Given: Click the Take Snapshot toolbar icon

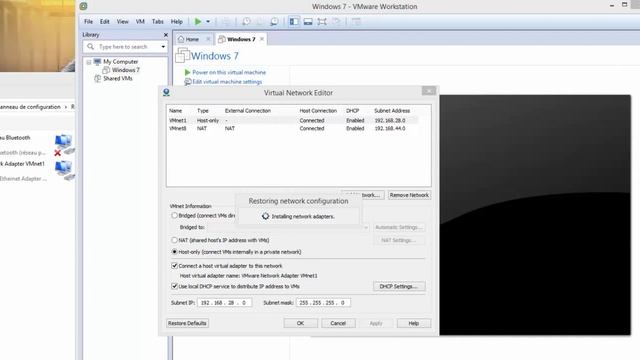Looking at the screenshot, I should coord(246,22).
